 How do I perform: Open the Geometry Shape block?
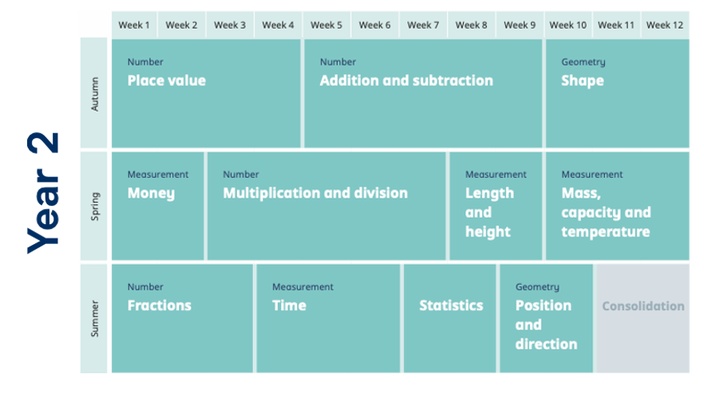coord(617,93)
